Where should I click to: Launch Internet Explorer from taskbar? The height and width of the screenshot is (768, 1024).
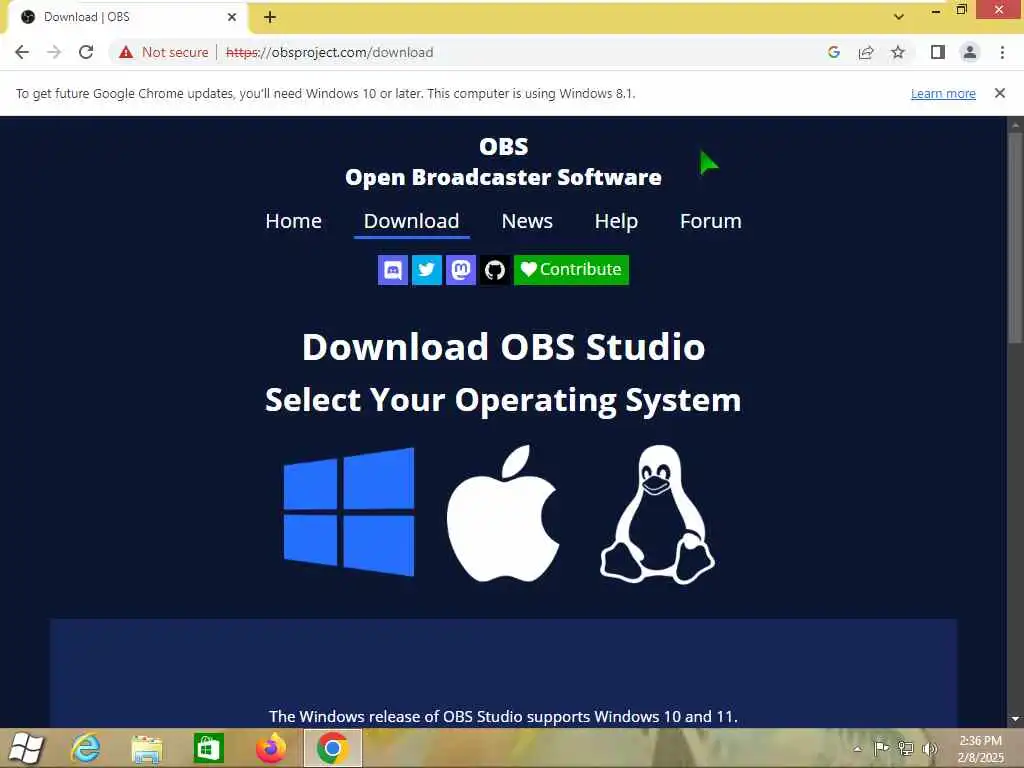pos(86,748)
